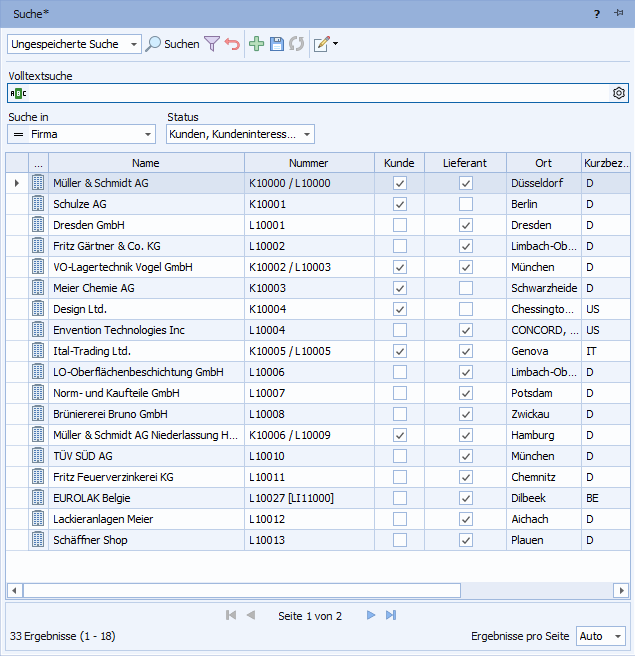
Task: Select the TÜV SÜD AG row
Action: 145,456
